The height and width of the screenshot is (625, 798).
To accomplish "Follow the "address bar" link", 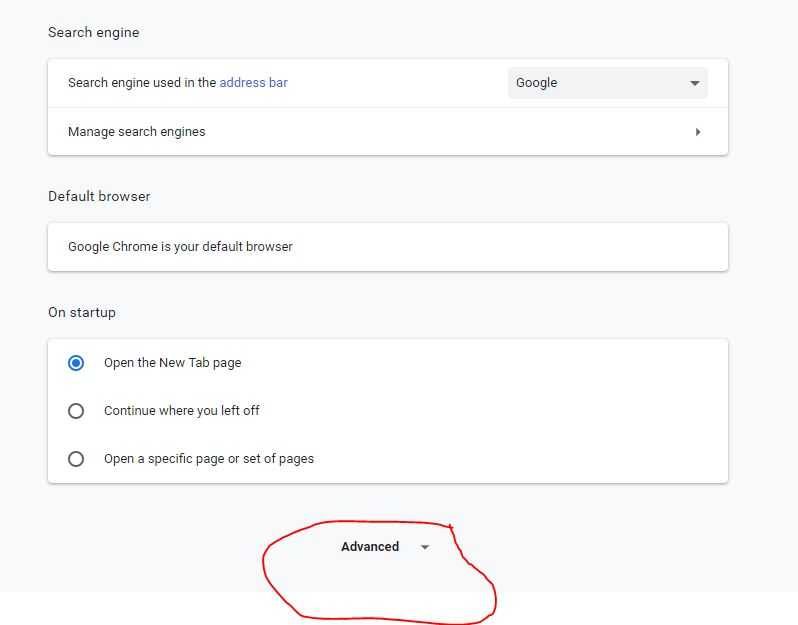I will (x=253, y=83).
